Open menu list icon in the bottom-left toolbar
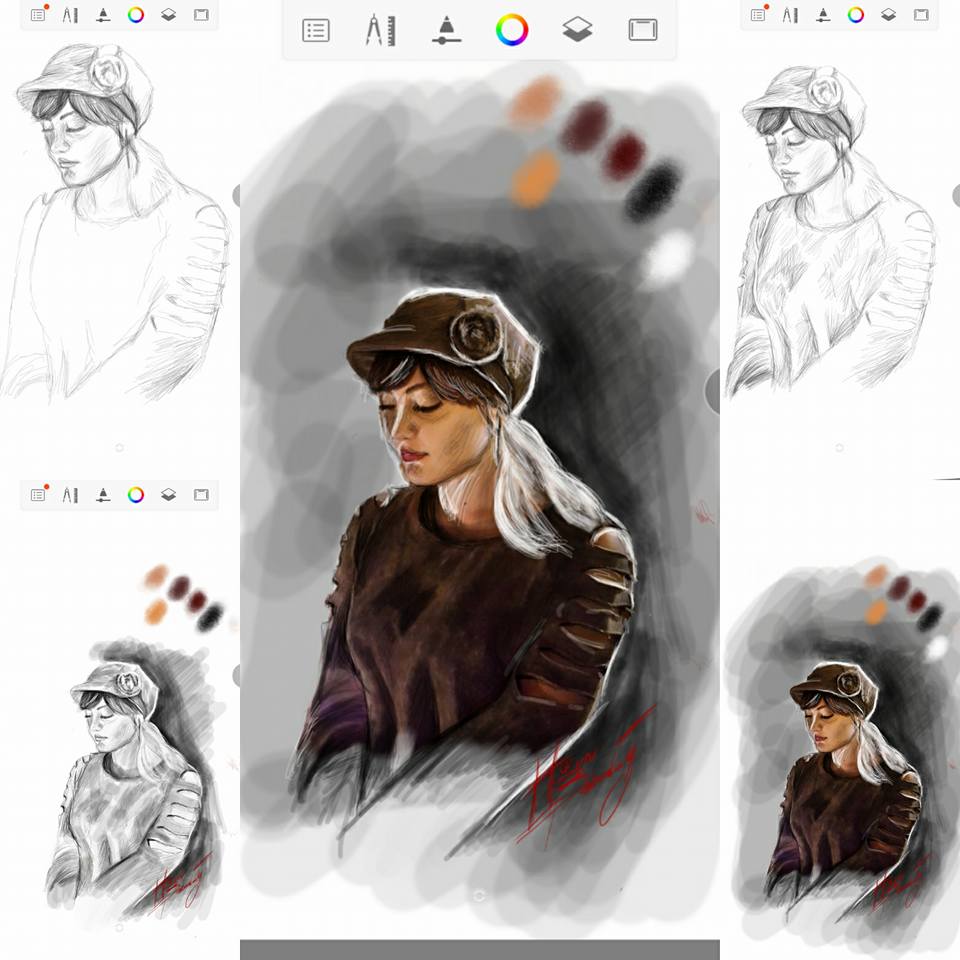 pyautogui.click(x=38, y=494)
